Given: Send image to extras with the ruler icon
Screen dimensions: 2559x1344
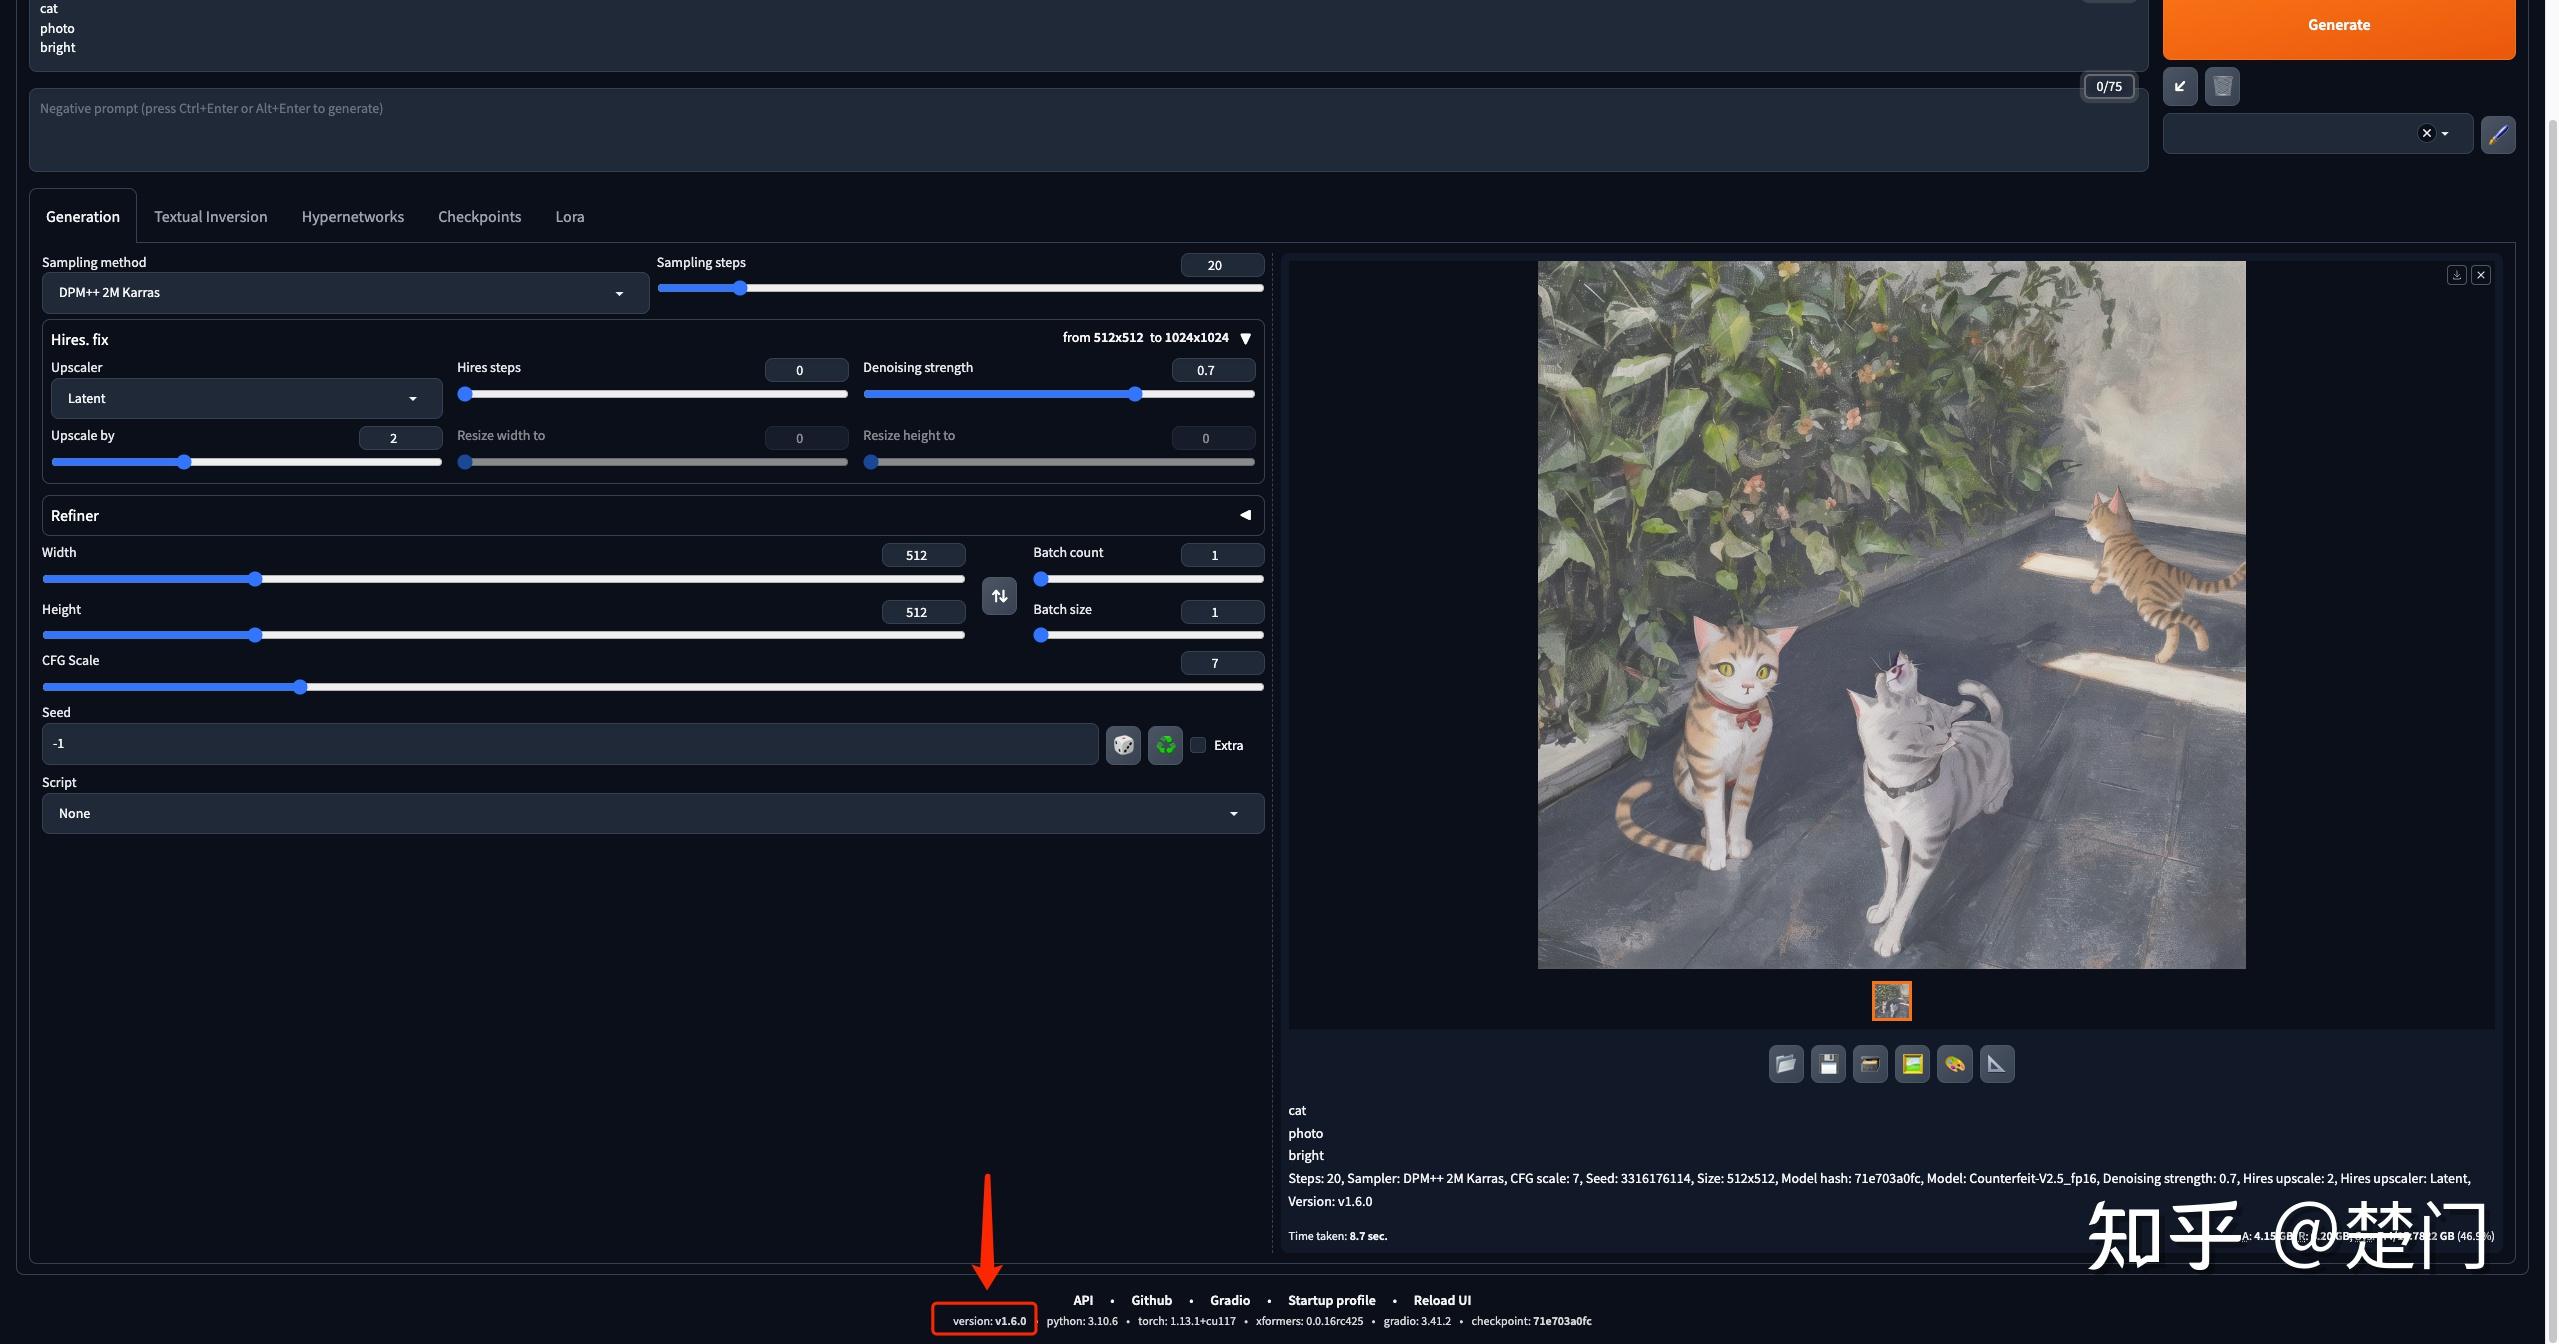Looking at the screenshot, I should 1996,1063.
